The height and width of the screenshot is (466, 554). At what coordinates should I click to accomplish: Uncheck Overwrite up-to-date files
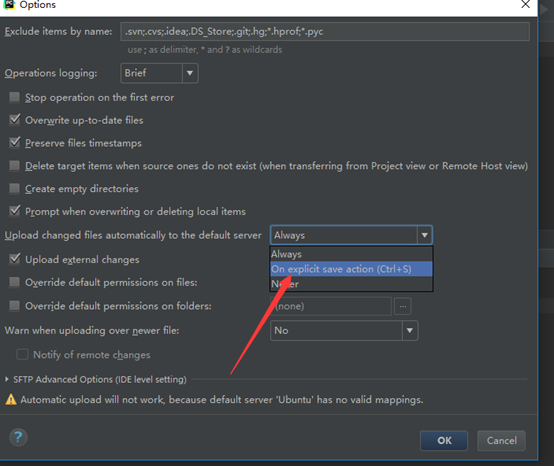[14, 120]
